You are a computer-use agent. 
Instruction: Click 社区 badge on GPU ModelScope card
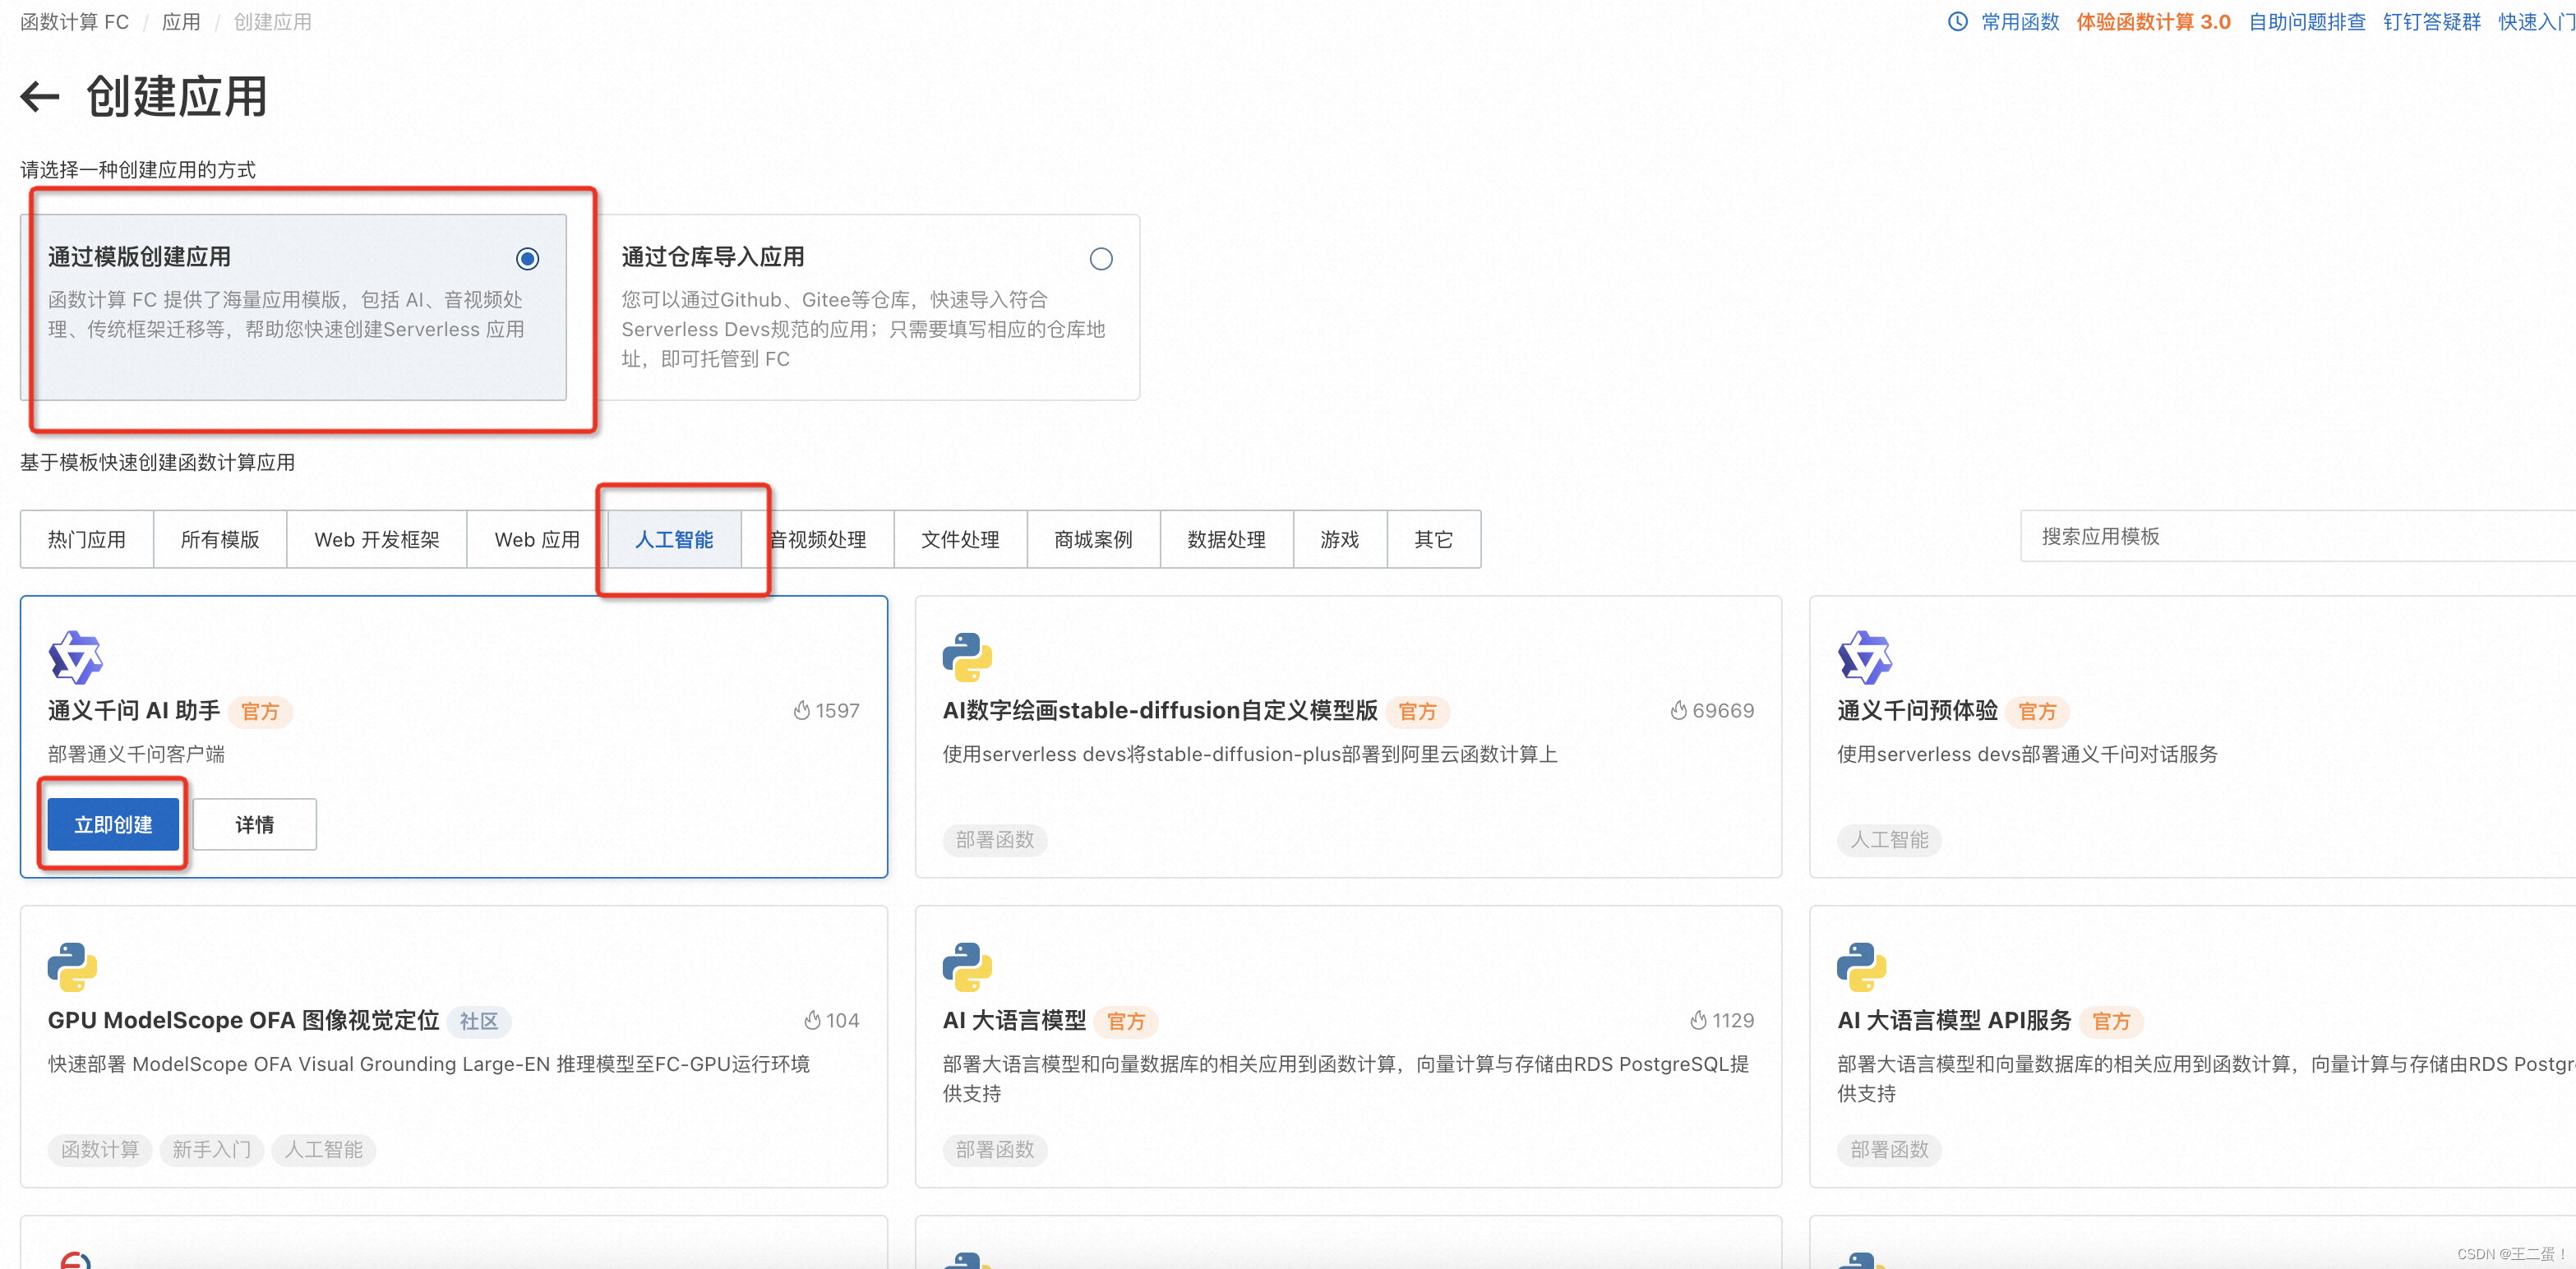(479, 1021)
